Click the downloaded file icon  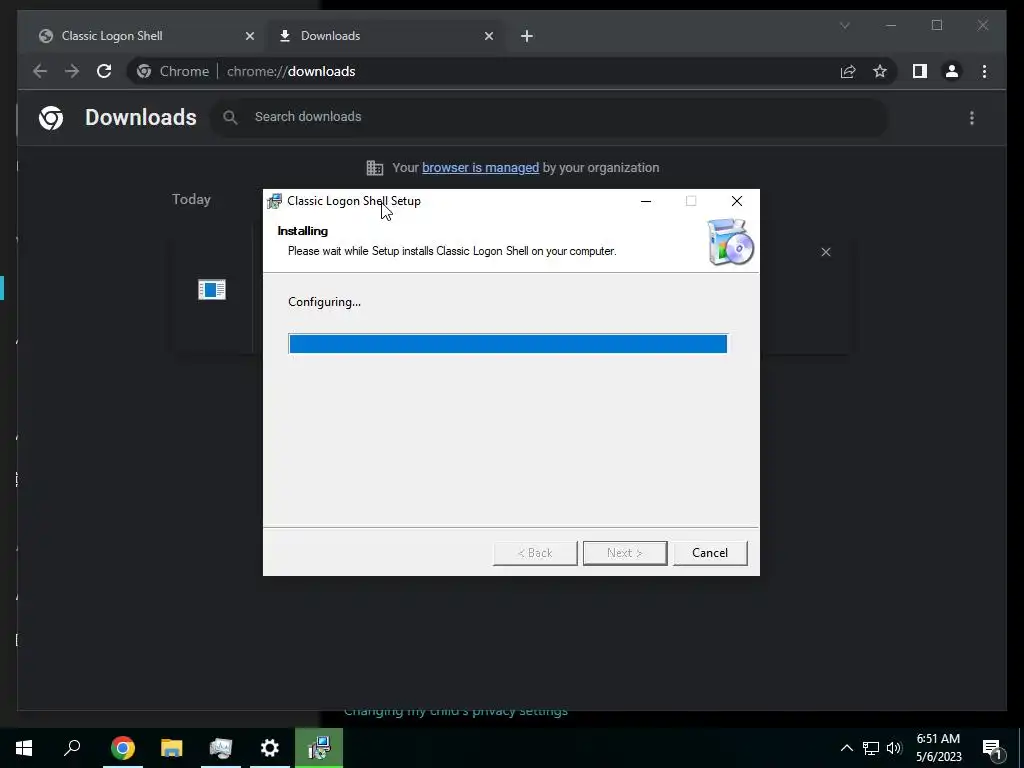point(212,289)
